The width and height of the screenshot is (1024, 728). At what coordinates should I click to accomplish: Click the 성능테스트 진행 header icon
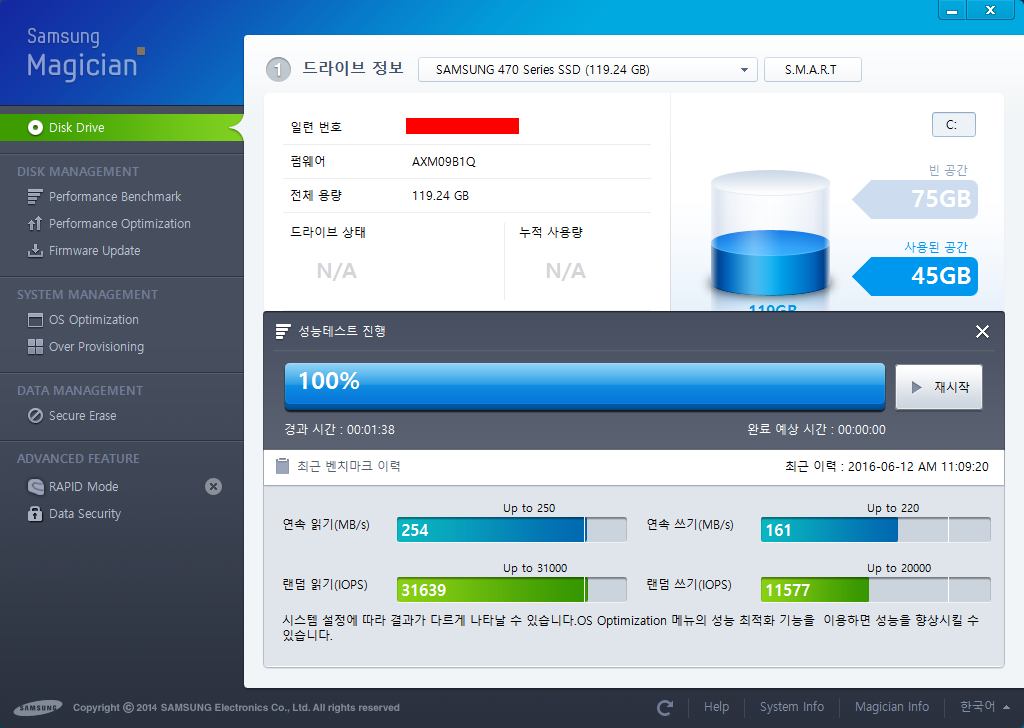click(x=283, y=332)
